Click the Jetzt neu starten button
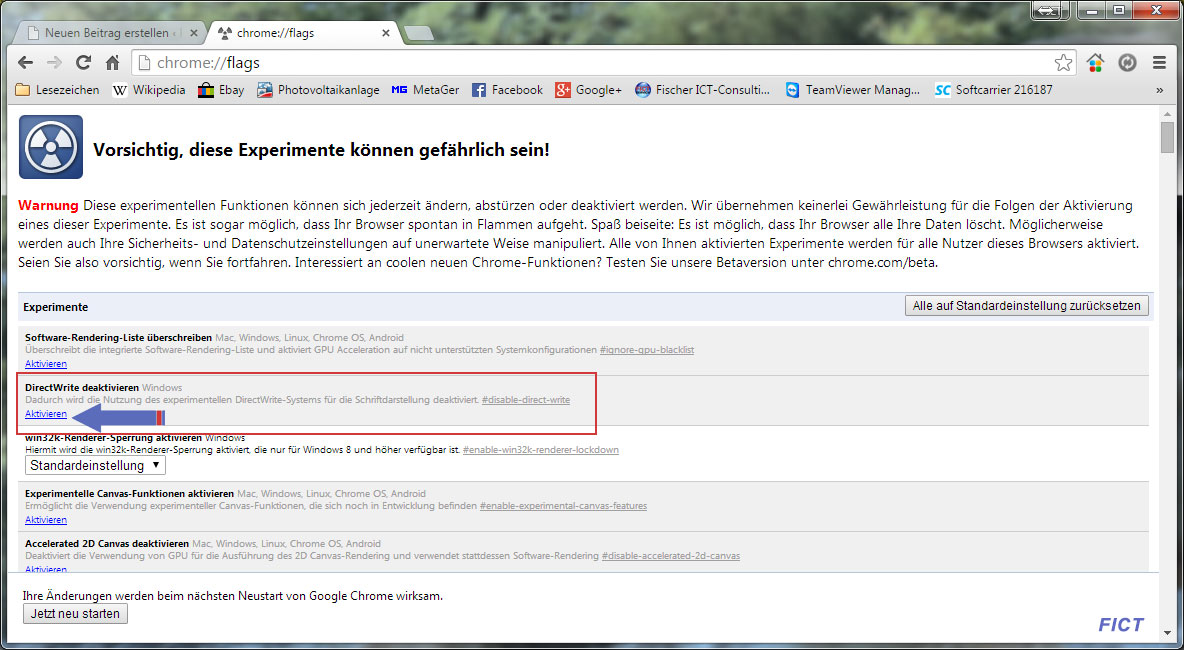Viewport: 1184px width, 650px height. [x=76, y=614]
